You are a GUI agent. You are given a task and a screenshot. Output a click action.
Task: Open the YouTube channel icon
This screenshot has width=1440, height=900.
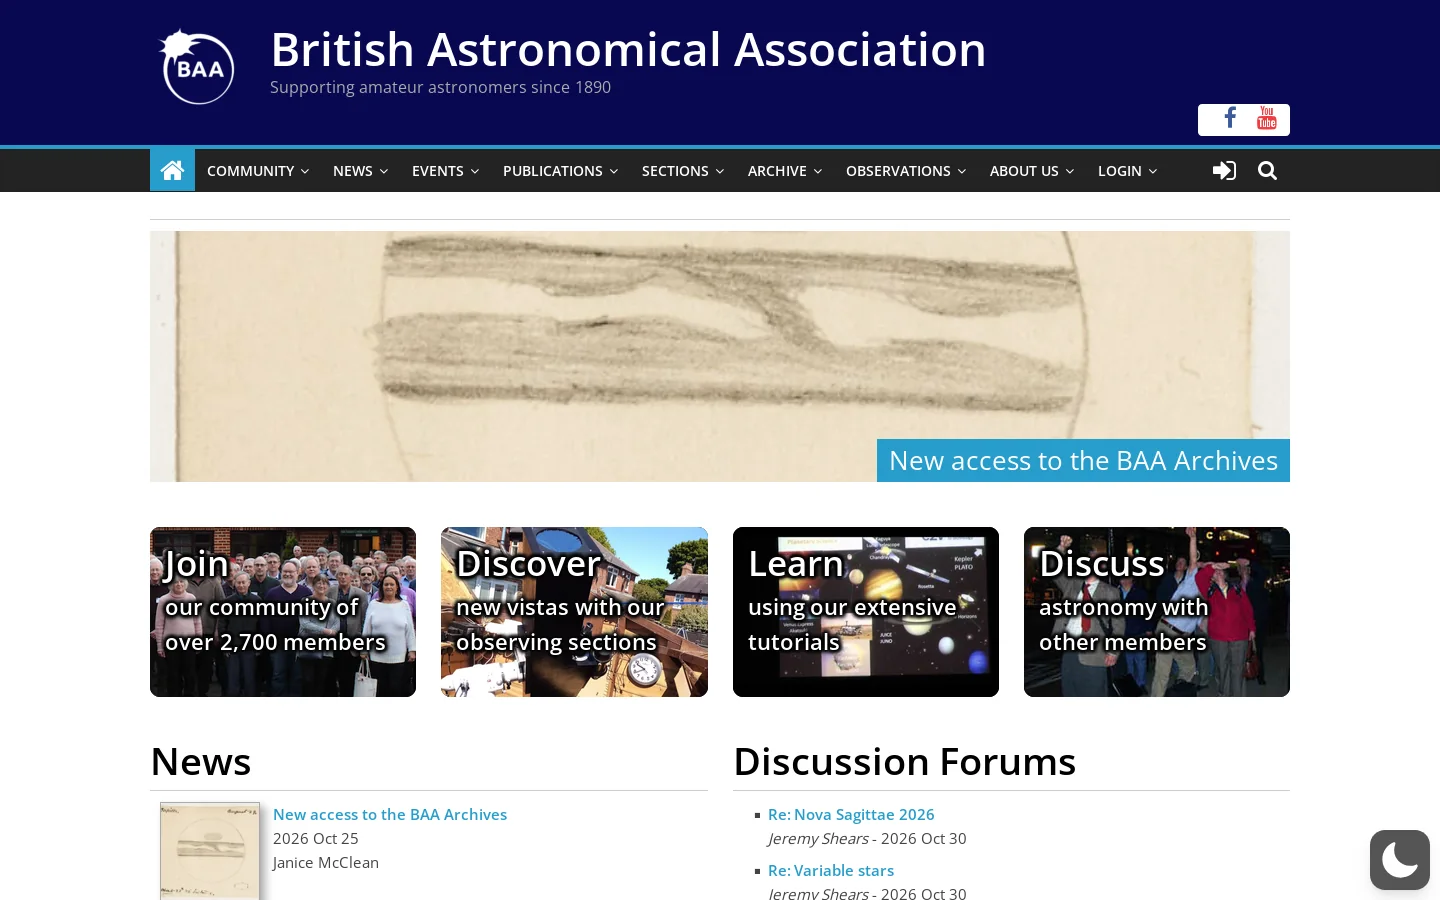point(1267,118)
